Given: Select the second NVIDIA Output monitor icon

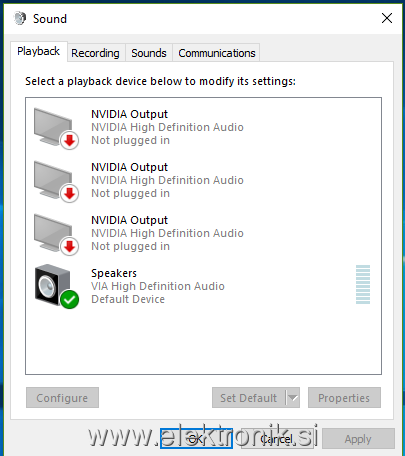Looking at the screenshot, I should point(56,181).
